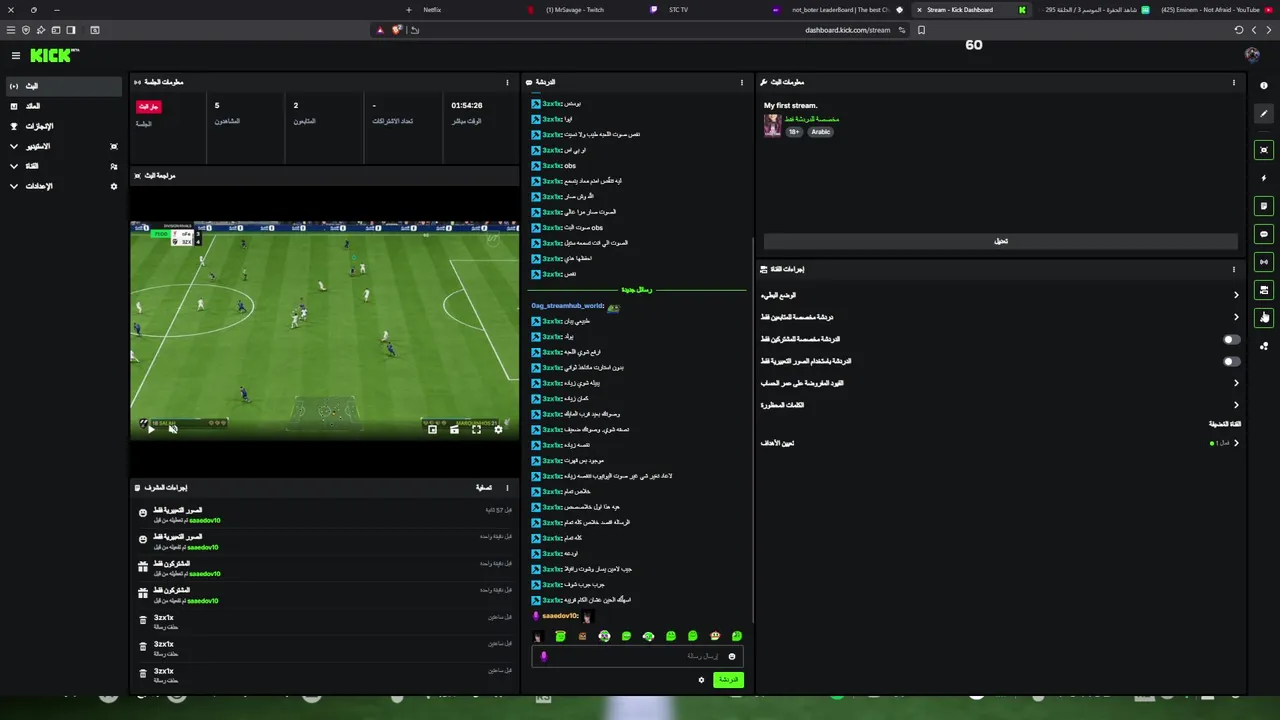Bookmark this page via address bar icon

pyautogui.click(x=921, y=30)
